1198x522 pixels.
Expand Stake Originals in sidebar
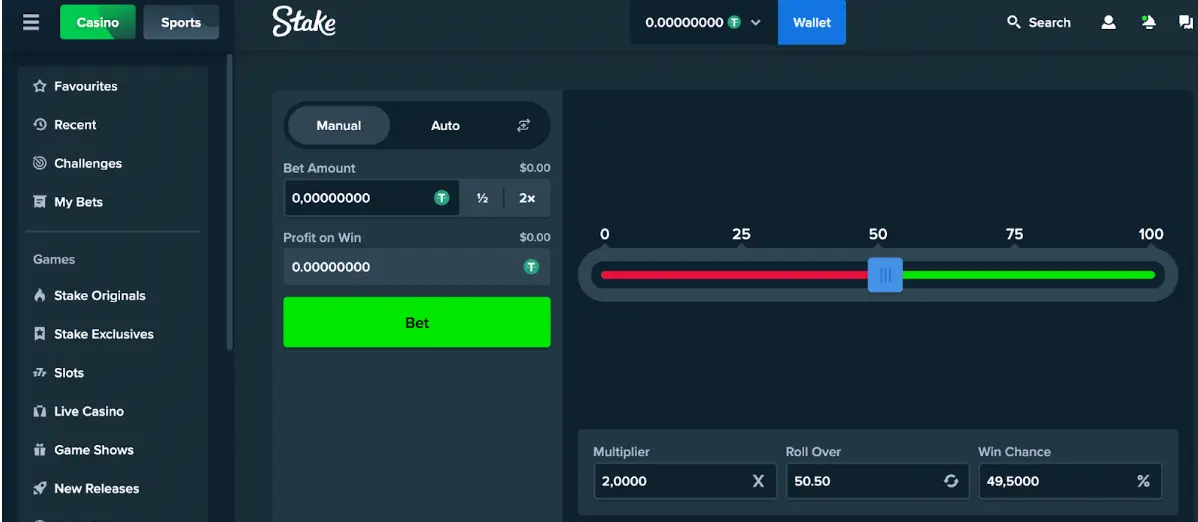point(99,296)
